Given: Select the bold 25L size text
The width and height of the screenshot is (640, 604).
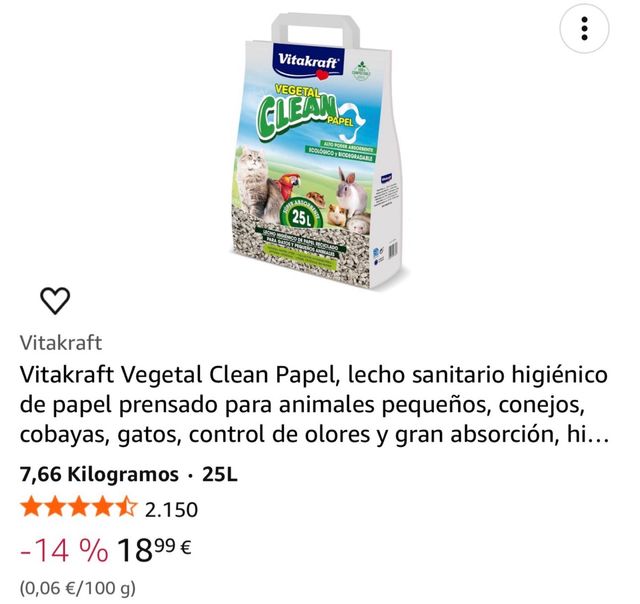Looking at the screenshot, I should [220, 474].
